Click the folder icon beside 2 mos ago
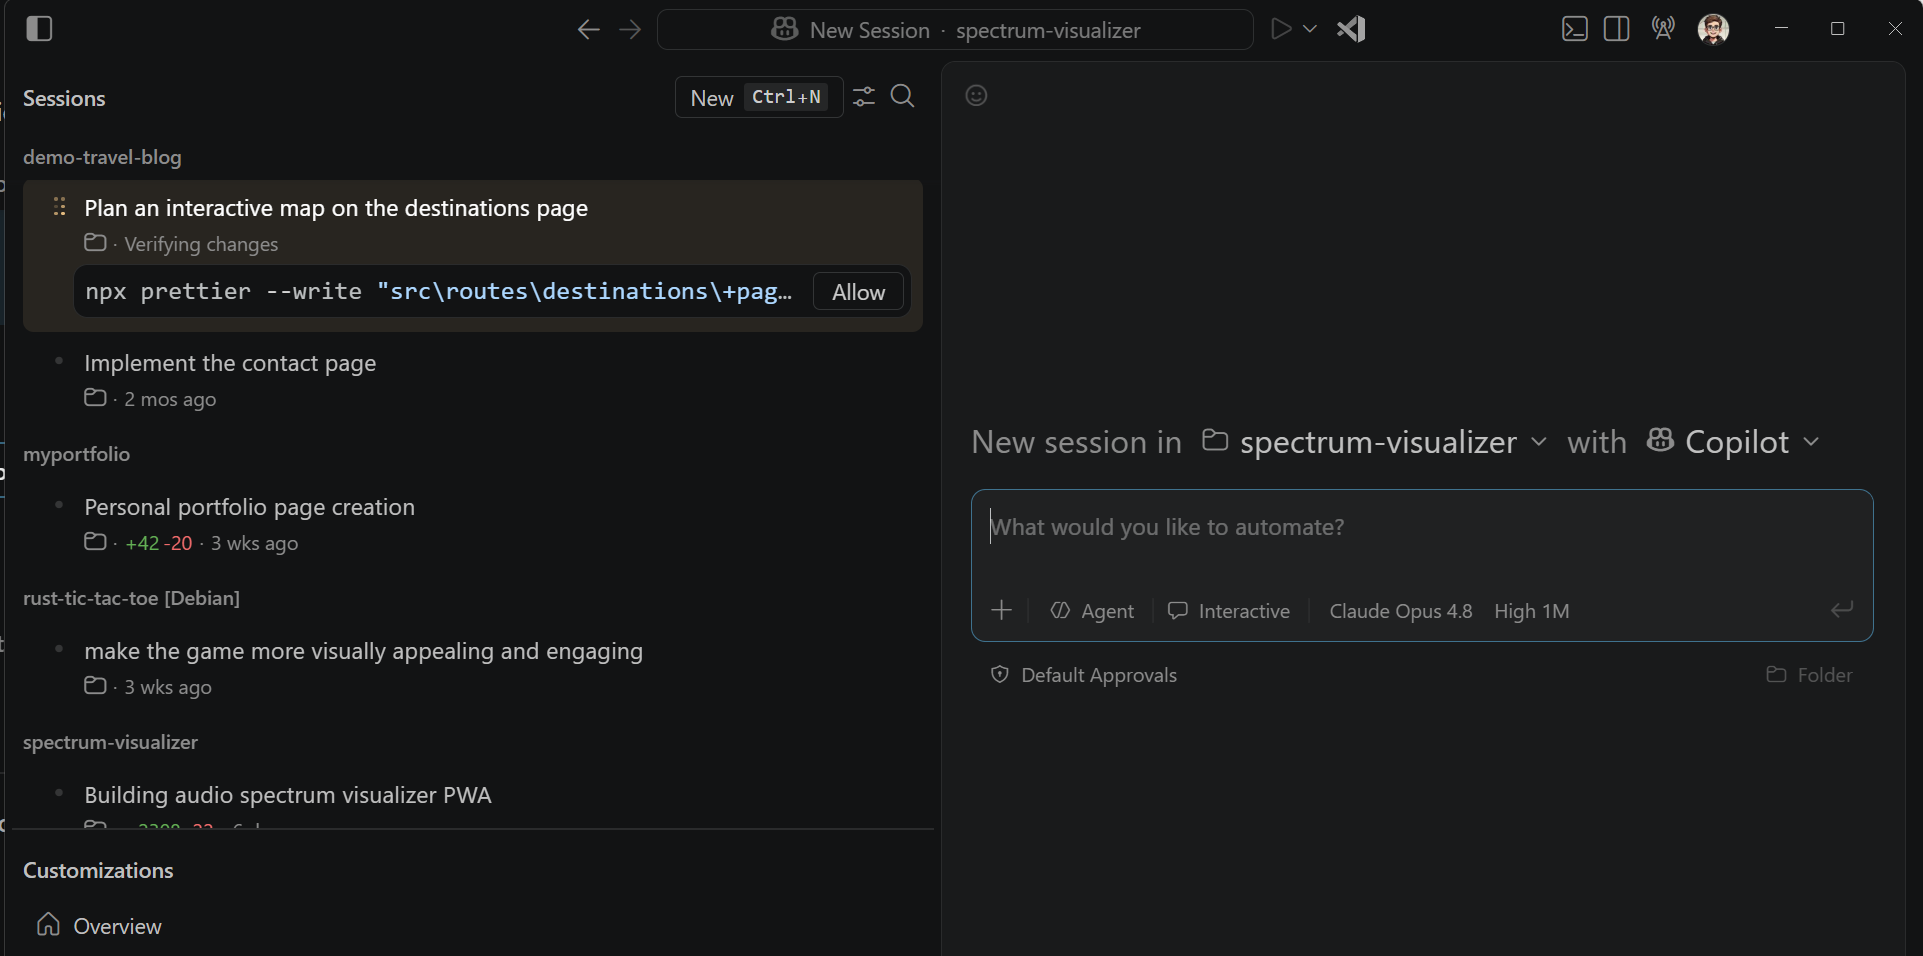Viewport: 1923px width, 956px height. point(95,397)
